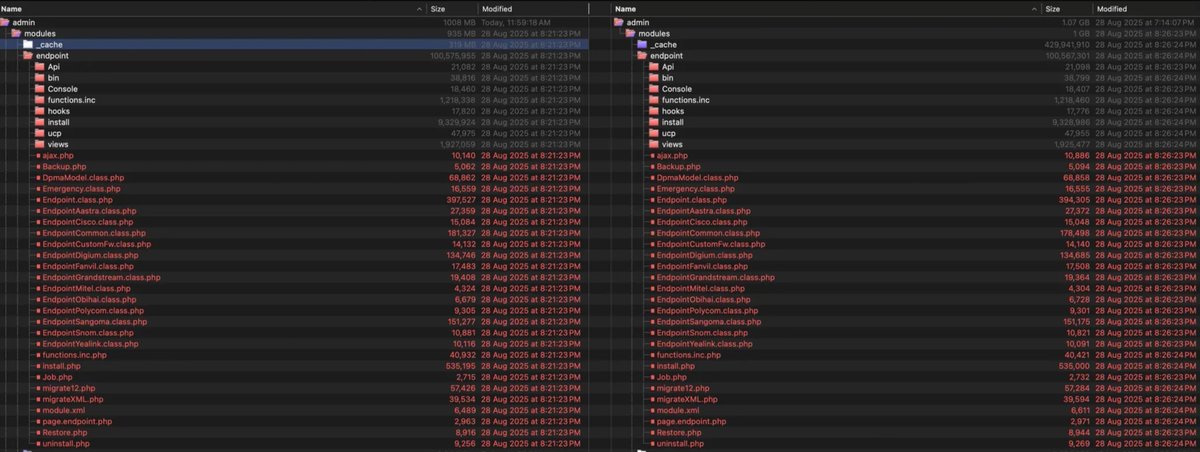Click the views folder icon in left pane
Viewport: 1200px width, 452px height.
tap(40, 144)
